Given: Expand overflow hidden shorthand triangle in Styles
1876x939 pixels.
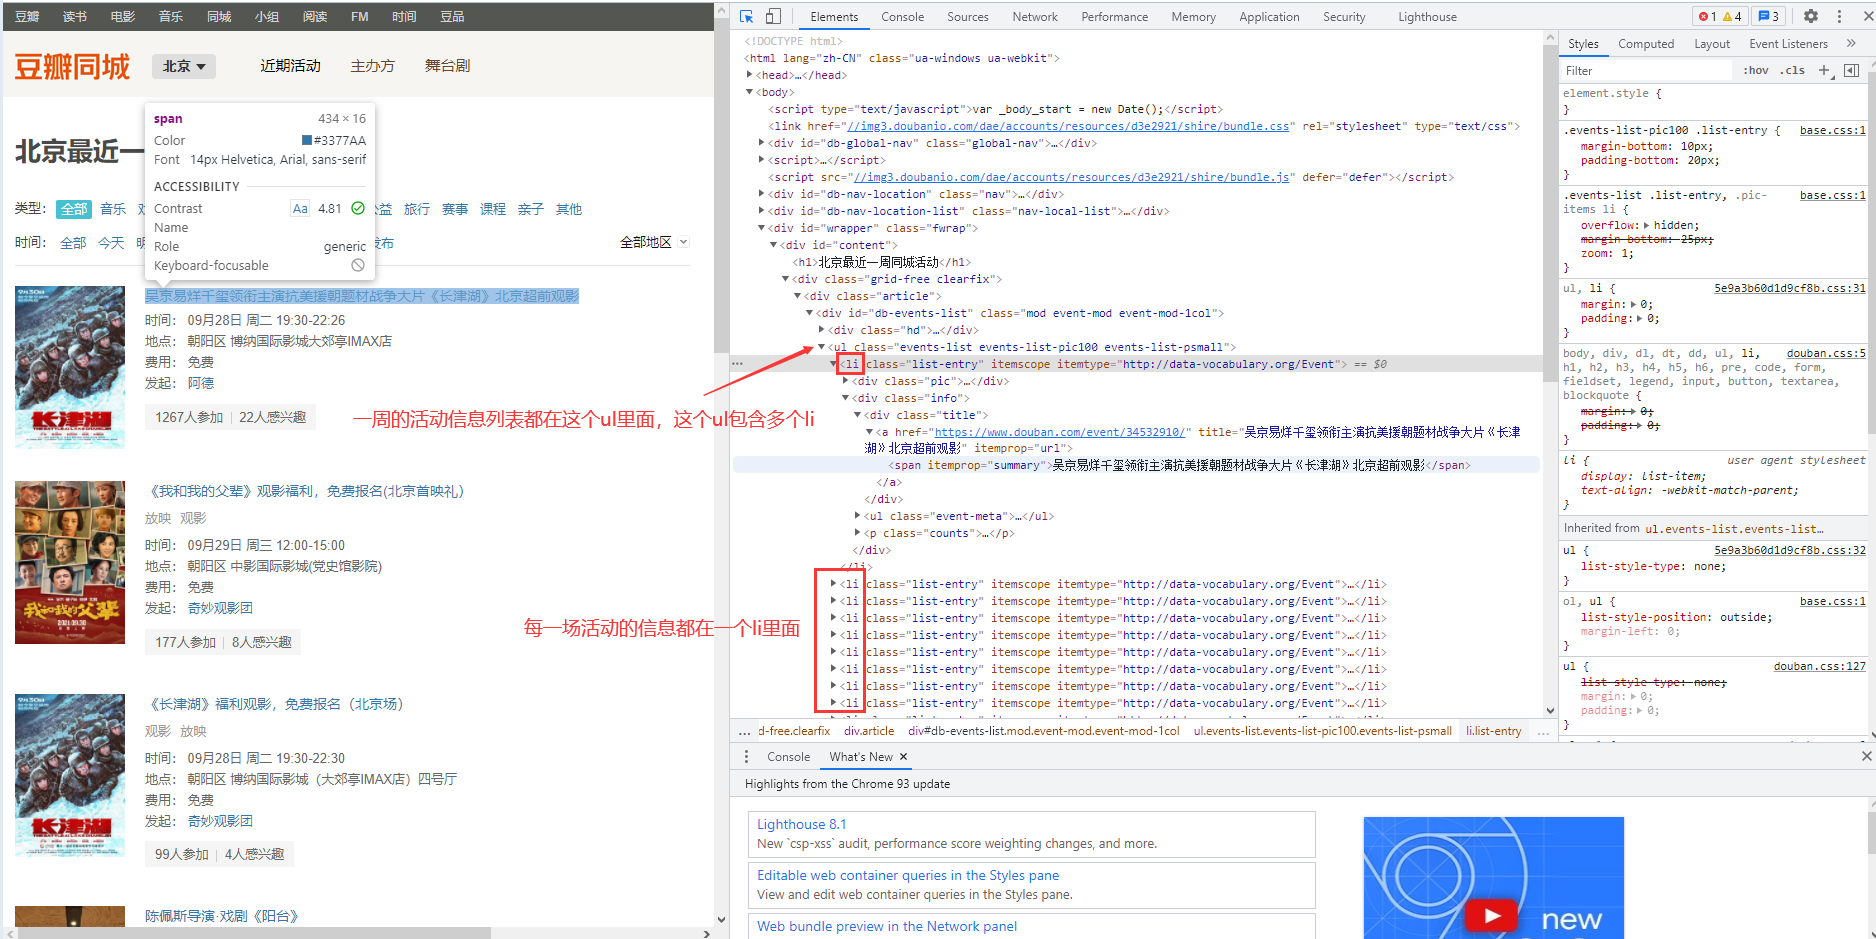Looking at the screenshot, I should tap(1646, 225).
